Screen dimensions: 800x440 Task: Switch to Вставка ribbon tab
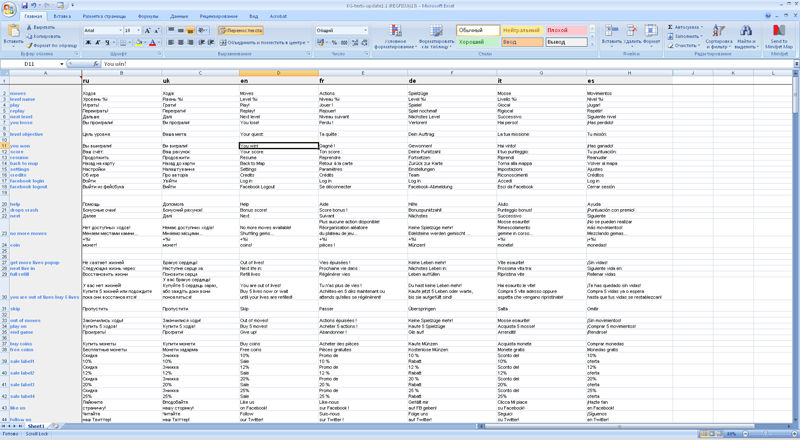pyautogui.click(x=62, y=16)
